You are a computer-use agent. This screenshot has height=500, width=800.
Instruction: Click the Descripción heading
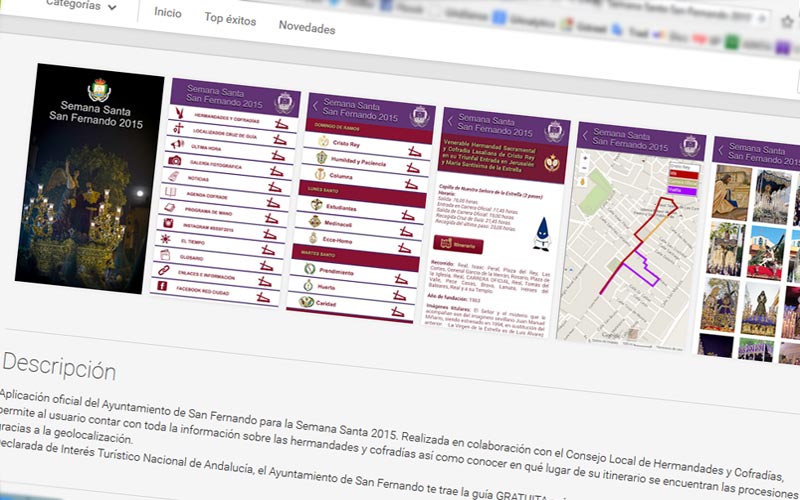(x=59, y=367)
